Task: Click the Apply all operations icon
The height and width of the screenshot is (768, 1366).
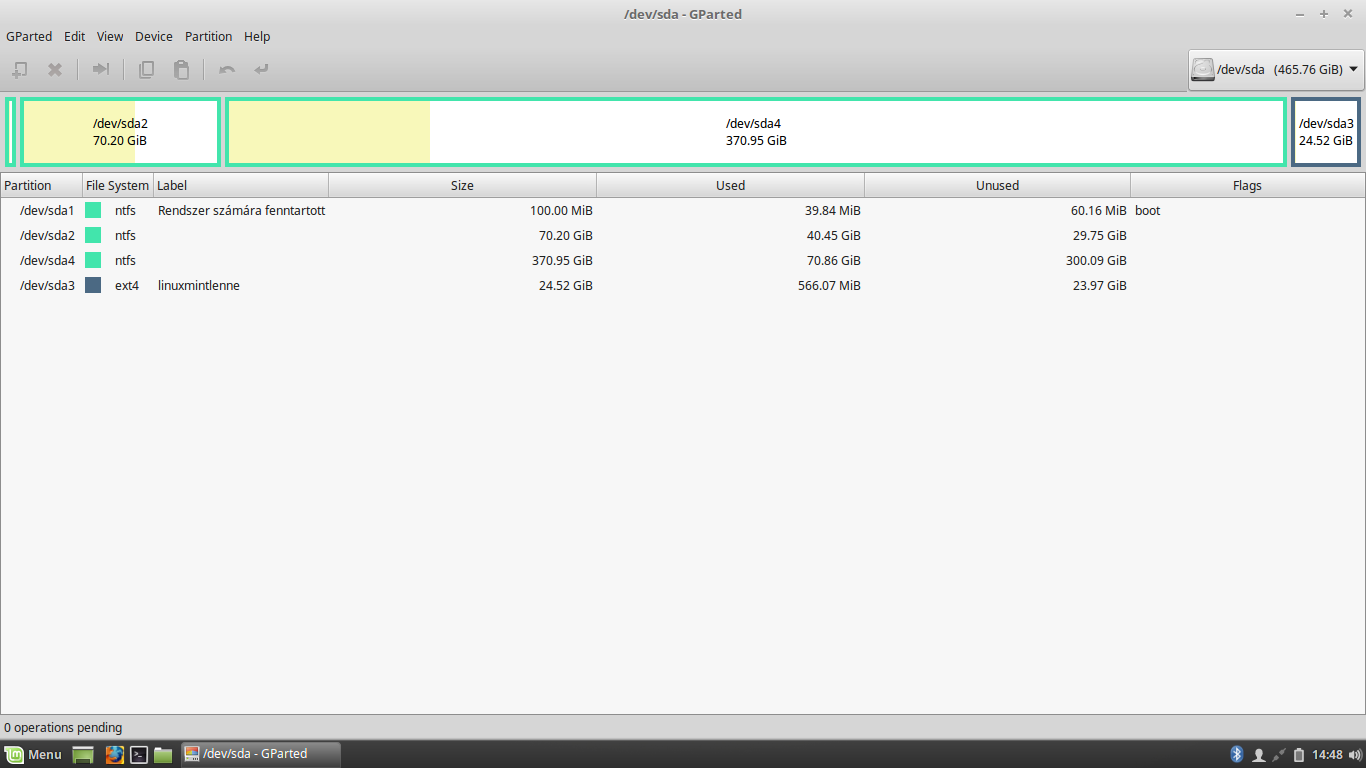Action: (x=262, y=70)
